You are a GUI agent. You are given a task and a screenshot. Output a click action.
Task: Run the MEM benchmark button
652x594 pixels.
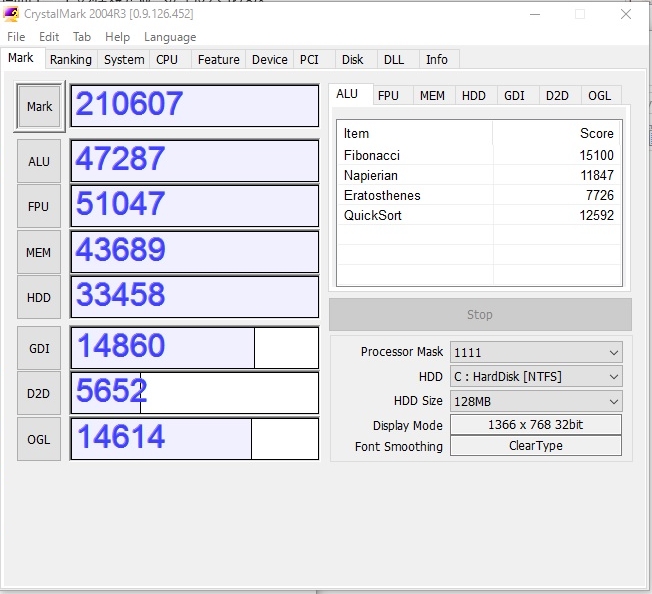[x=39, y=252]
